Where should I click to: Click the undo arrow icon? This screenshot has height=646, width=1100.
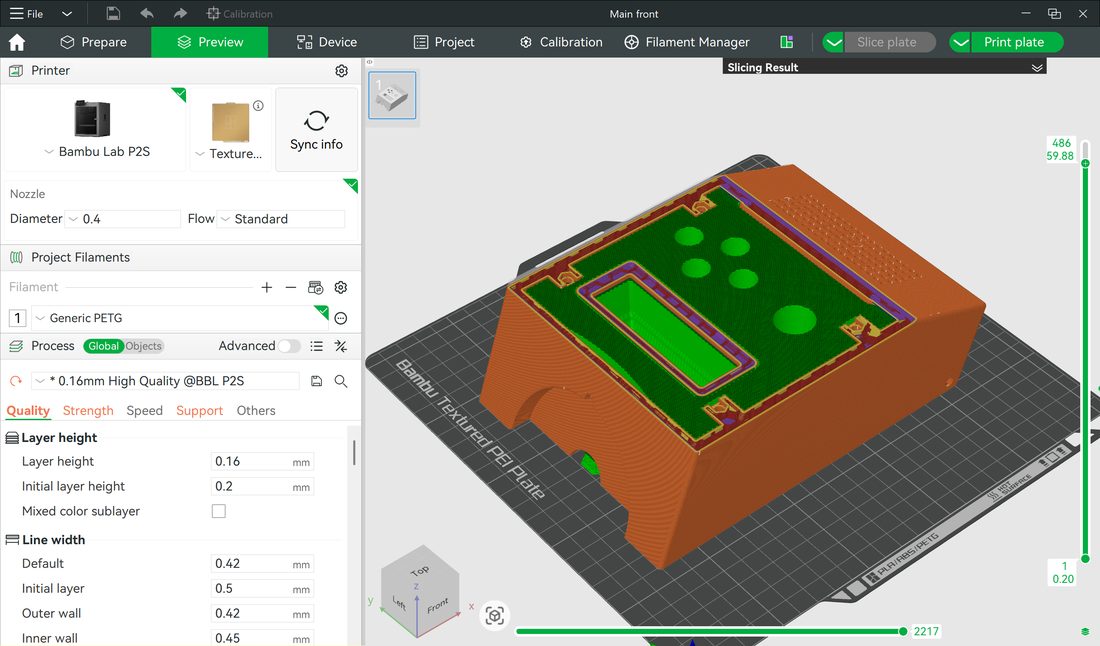pyautogui.click(x=147, y=13)
